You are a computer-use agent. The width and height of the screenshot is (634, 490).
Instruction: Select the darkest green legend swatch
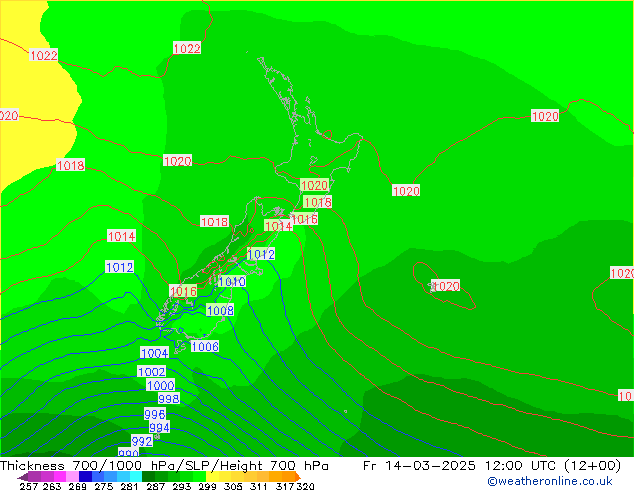148,477
